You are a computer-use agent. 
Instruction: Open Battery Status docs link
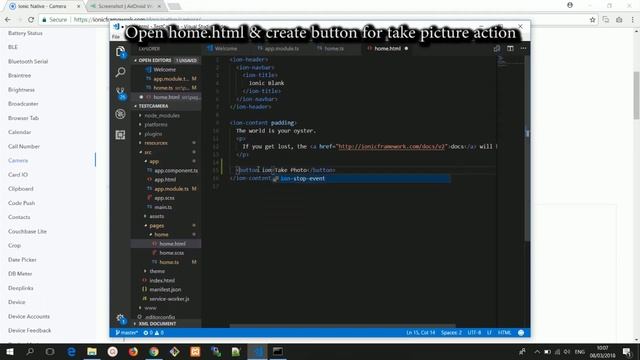coord(25,33)
